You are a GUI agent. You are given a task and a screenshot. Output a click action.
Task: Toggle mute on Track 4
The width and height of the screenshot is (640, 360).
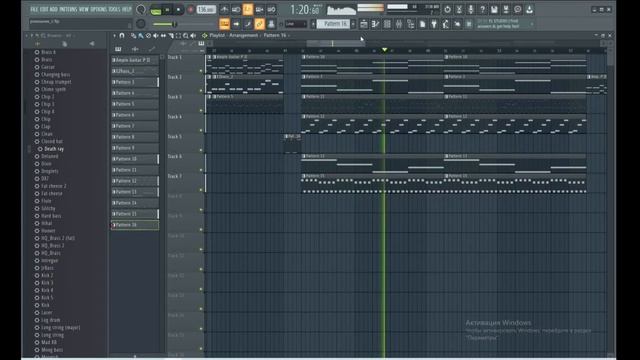pyautogui.click(x=201, y=130)
